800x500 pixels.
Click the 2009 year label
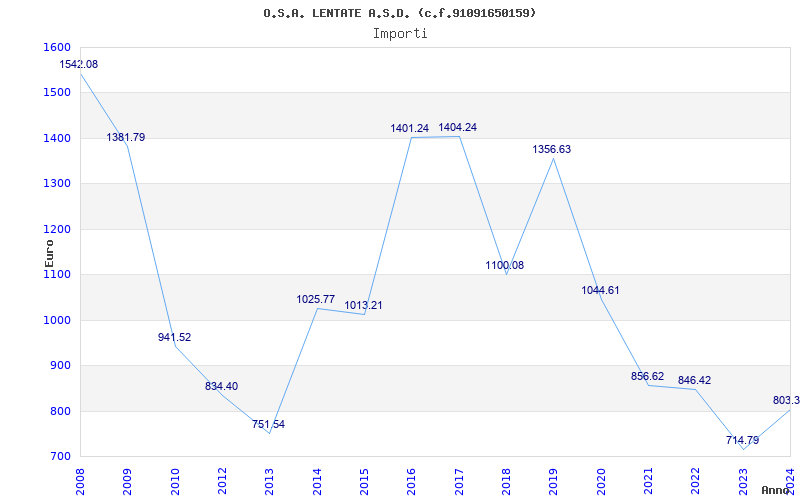point(128,482)
